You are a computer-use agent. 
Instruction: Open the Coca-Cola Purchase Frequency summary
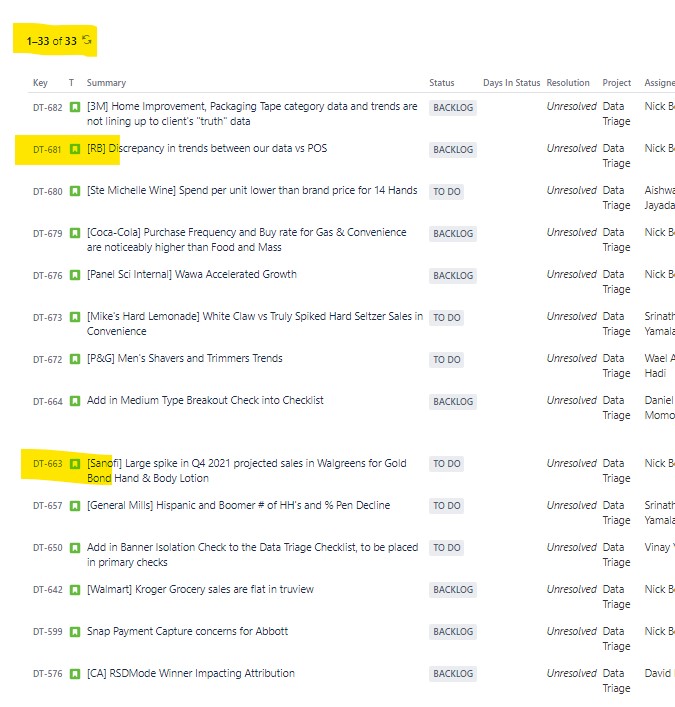coord(247,239)
